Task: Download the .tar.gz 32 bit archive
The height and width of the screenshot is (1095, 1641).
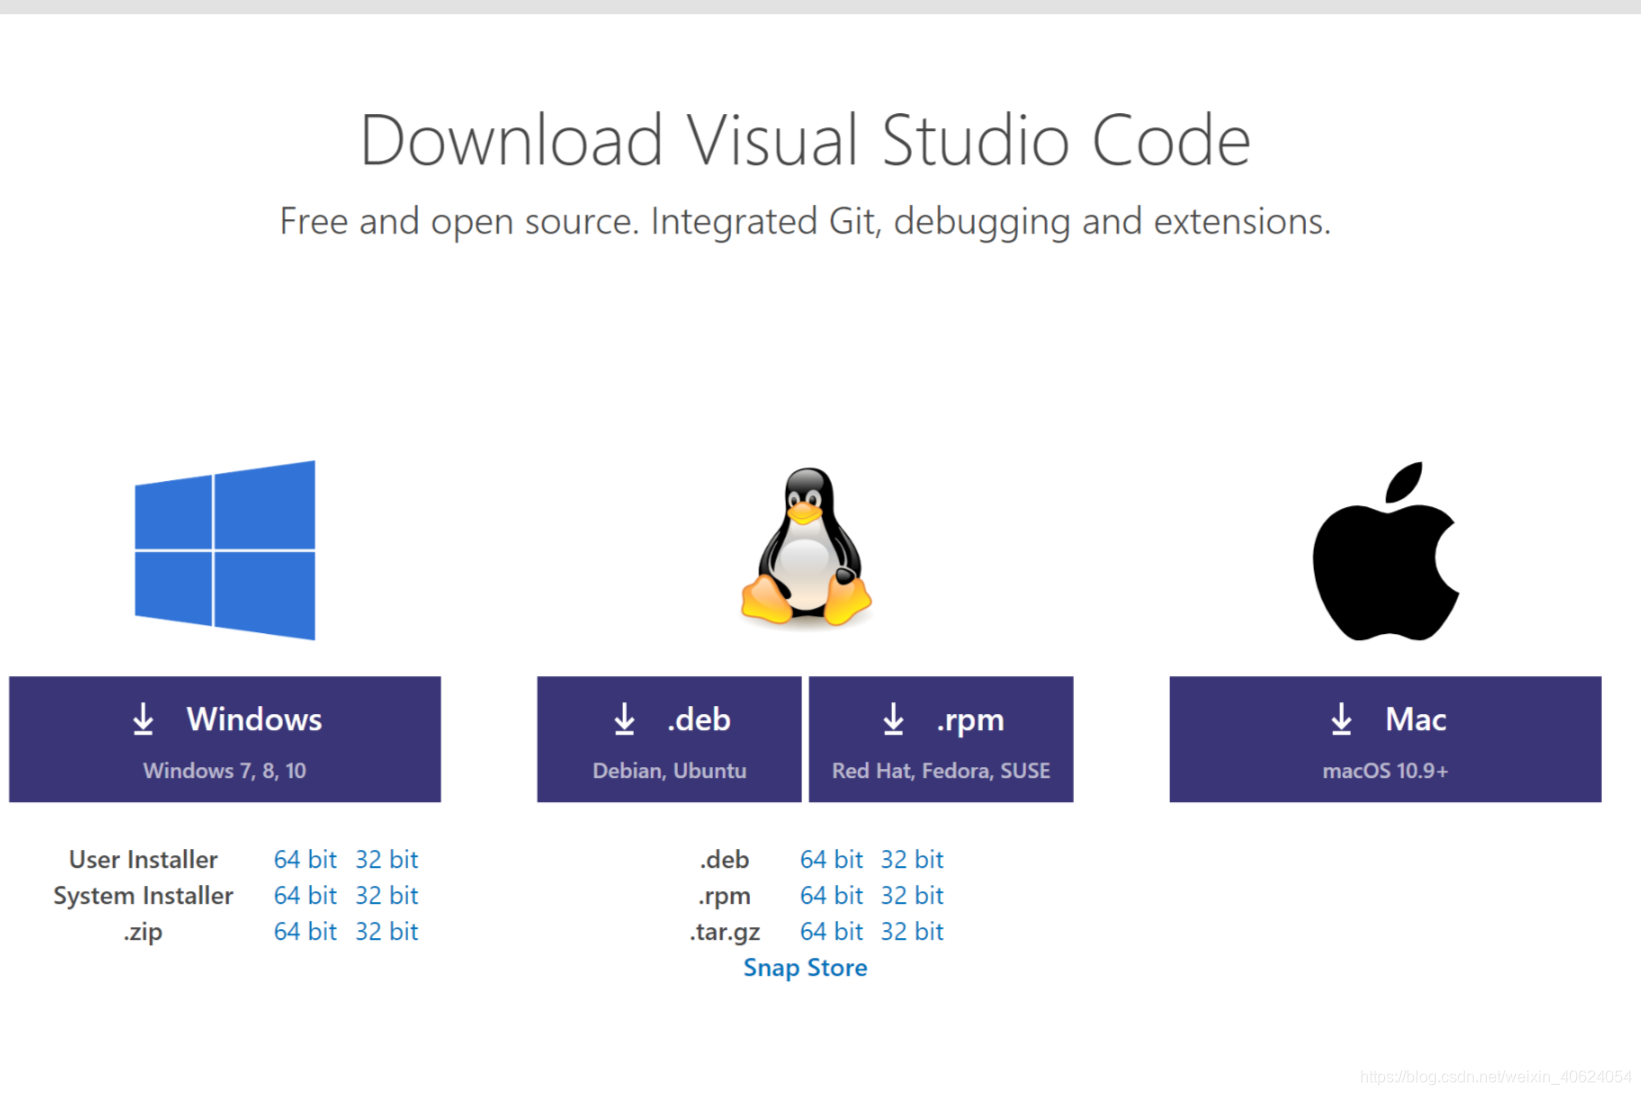Action: tap(912, 931)
